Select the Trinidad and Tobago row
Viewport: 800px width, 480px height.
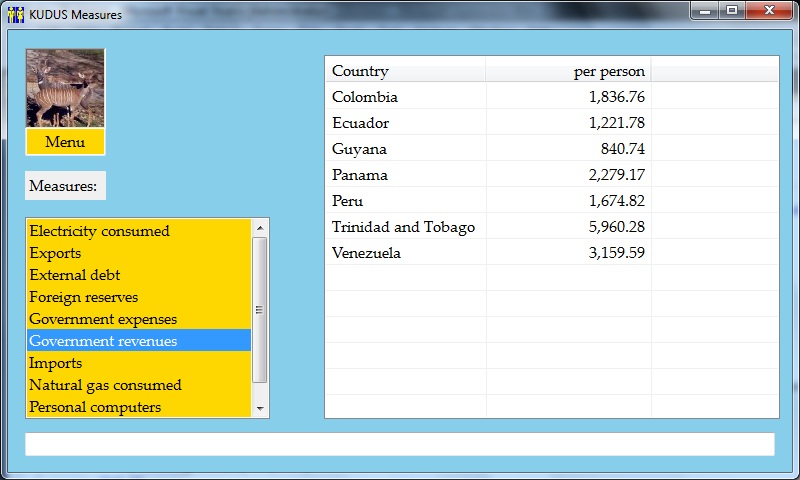point(403,227)
